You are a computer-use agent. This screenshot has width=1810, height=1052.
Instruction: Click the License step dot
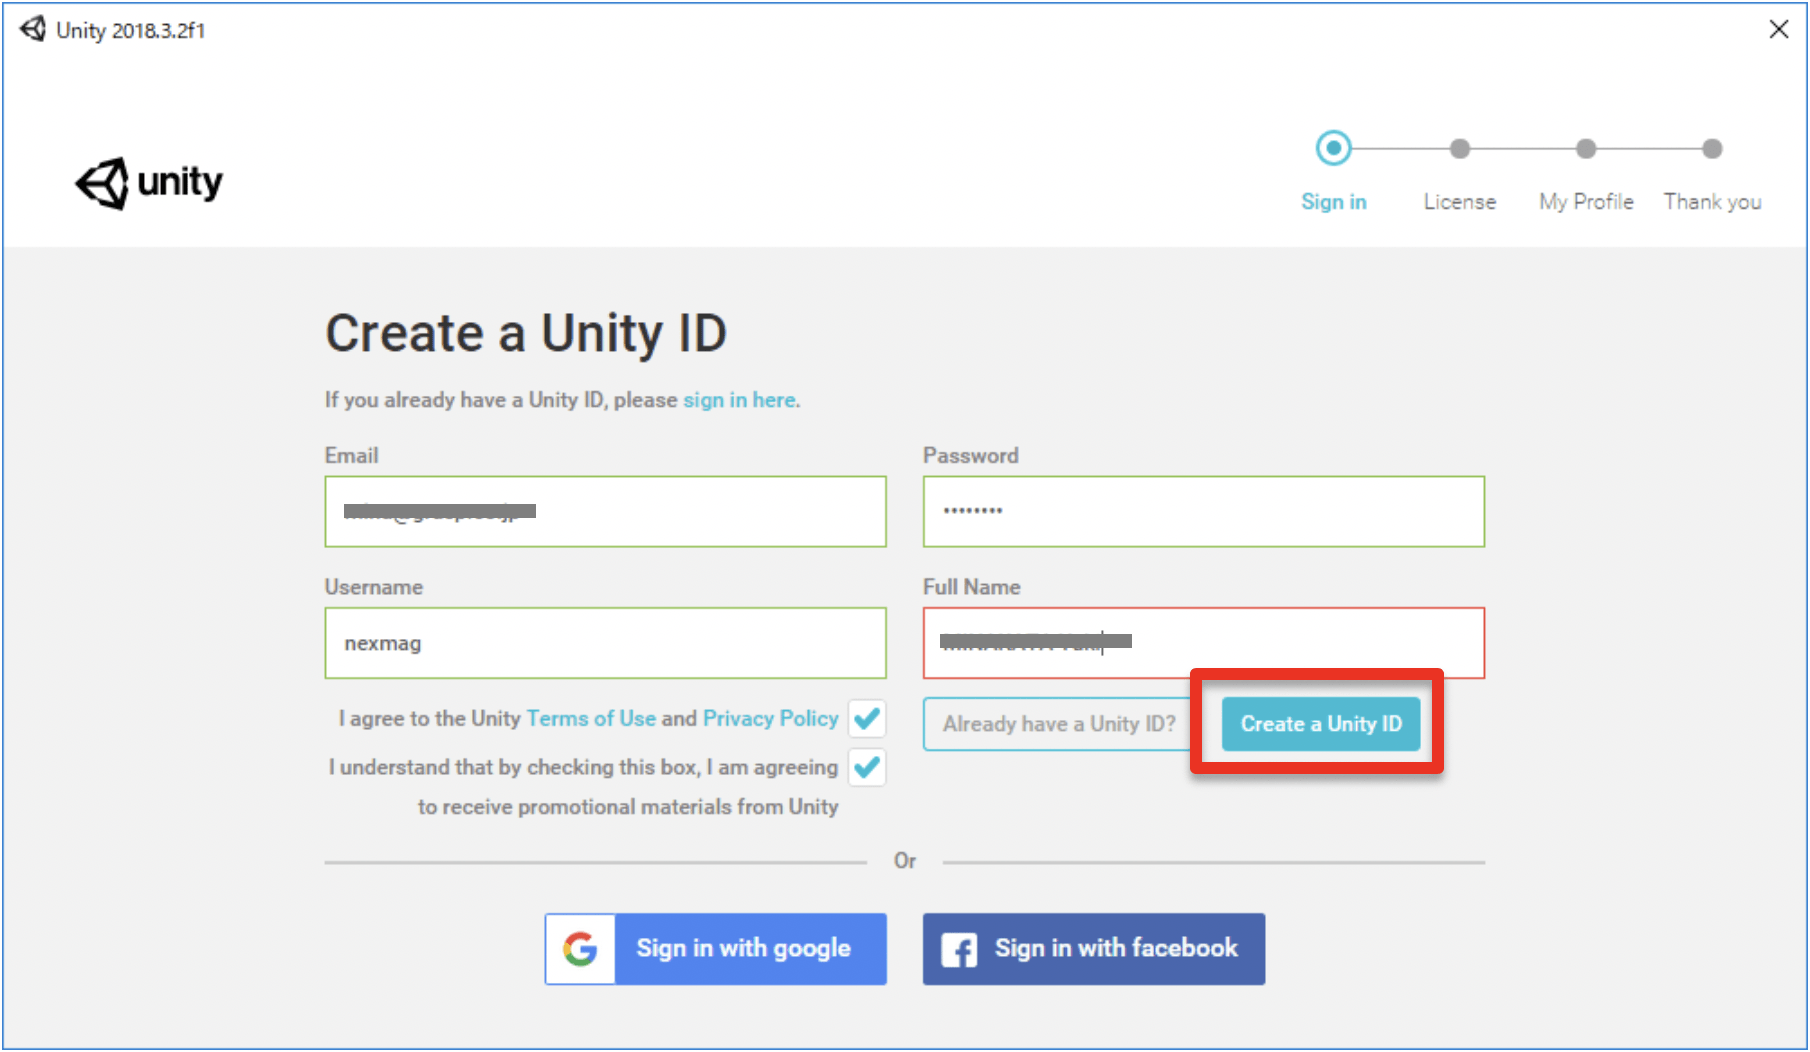[1460, 149]
